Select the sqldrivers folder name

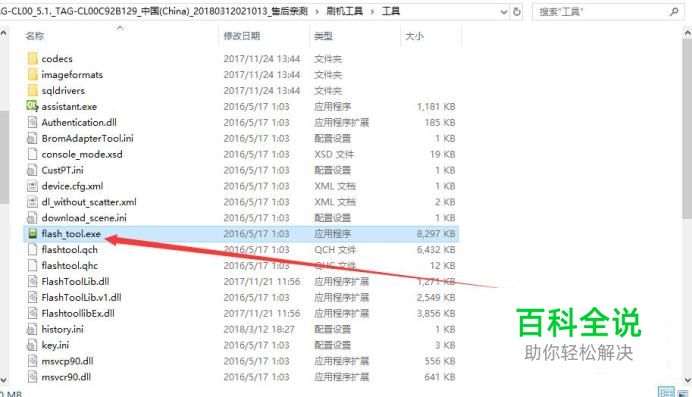(63, 90)
